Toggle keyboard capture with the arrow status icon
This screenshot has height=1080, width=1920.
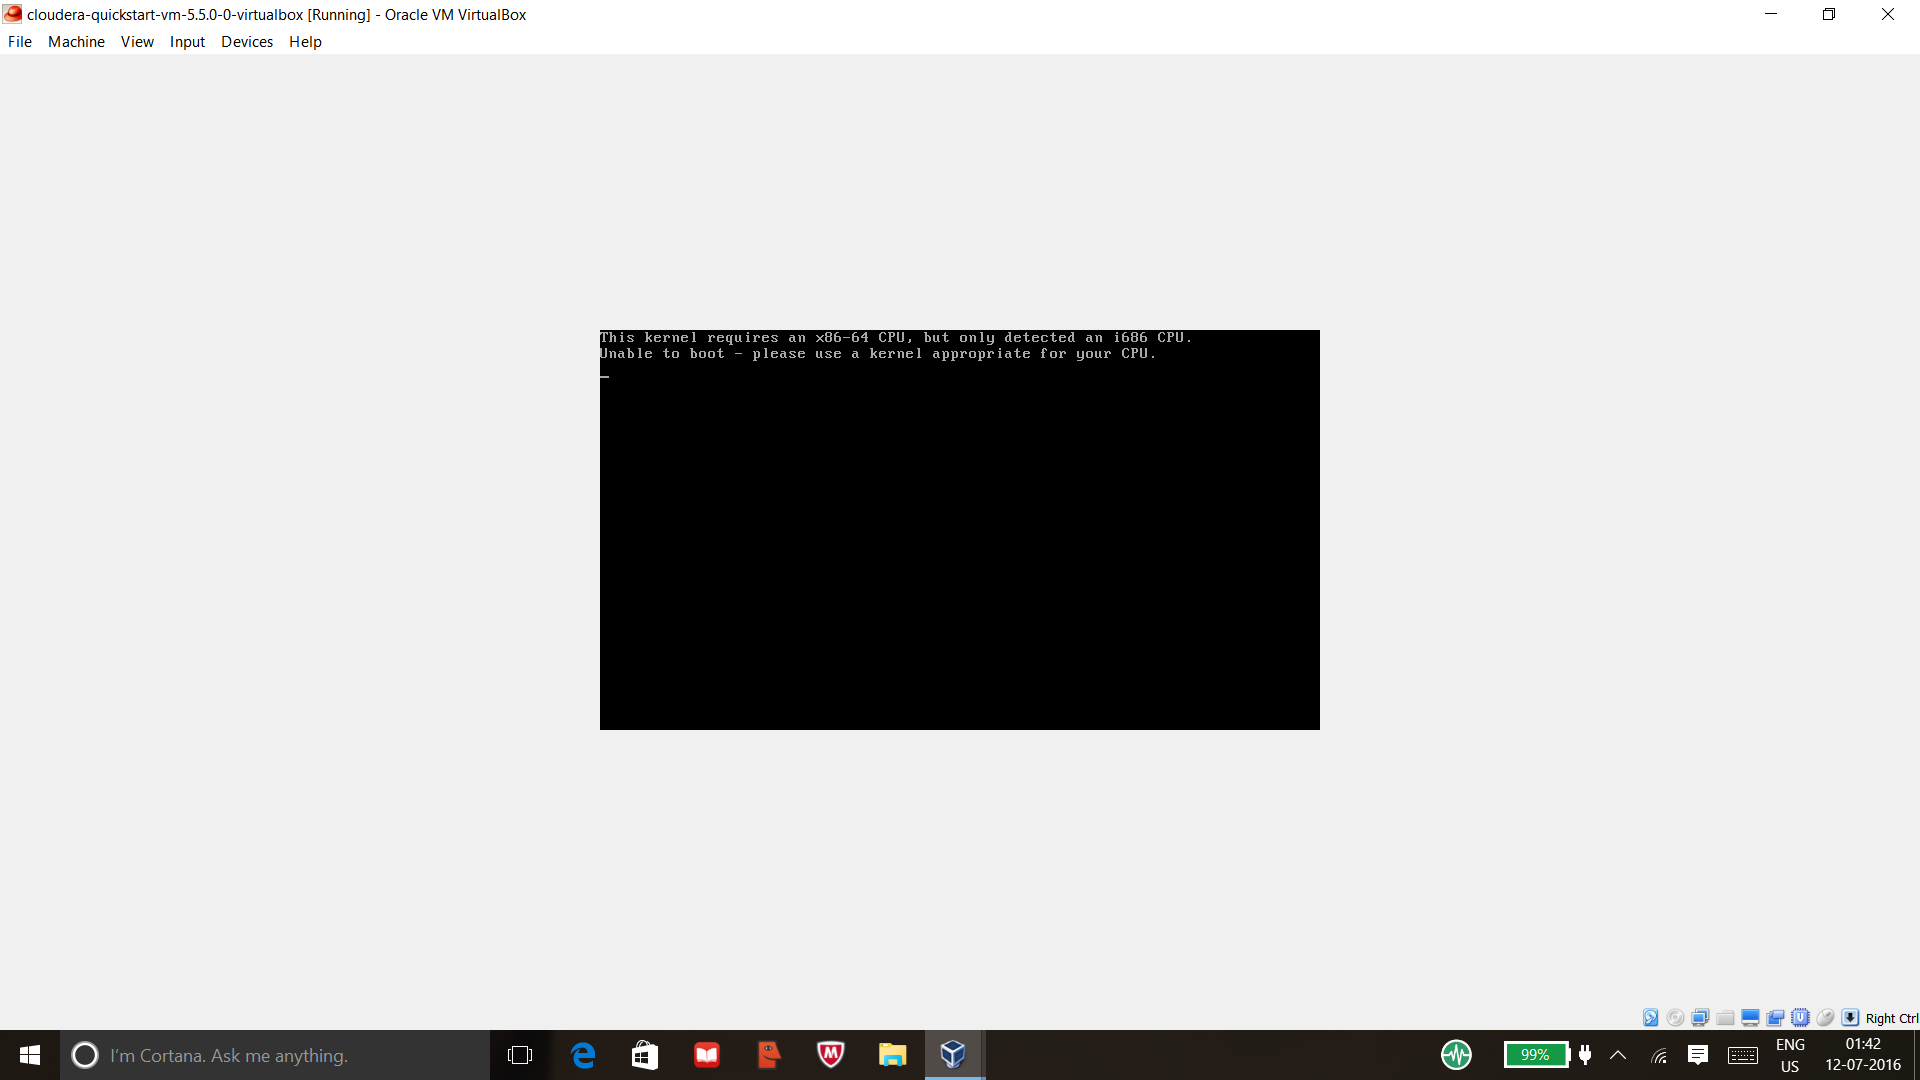tap(1851, 1017)
